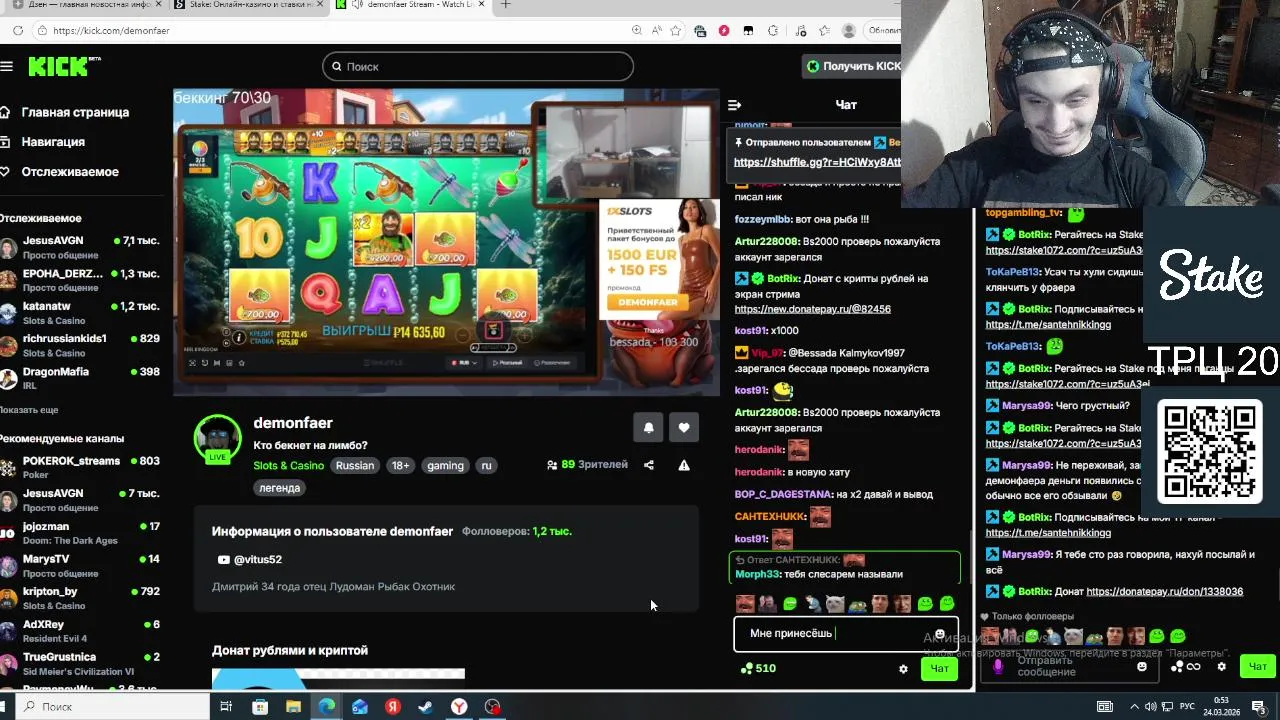Viewport: 1280px width, 720px height.
Task: Open a new browser tab
Action: pos(505,5)
